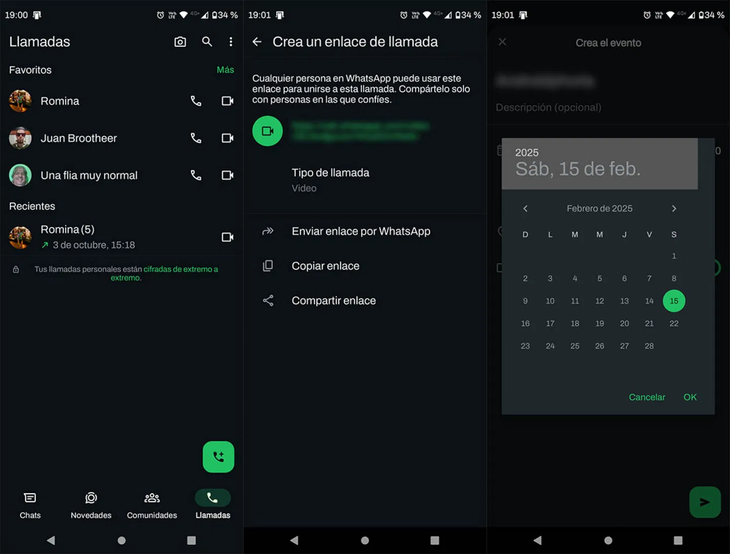730x554 pixels.
Task: Video call Romina (5) from recent calls
Action: 227,237
